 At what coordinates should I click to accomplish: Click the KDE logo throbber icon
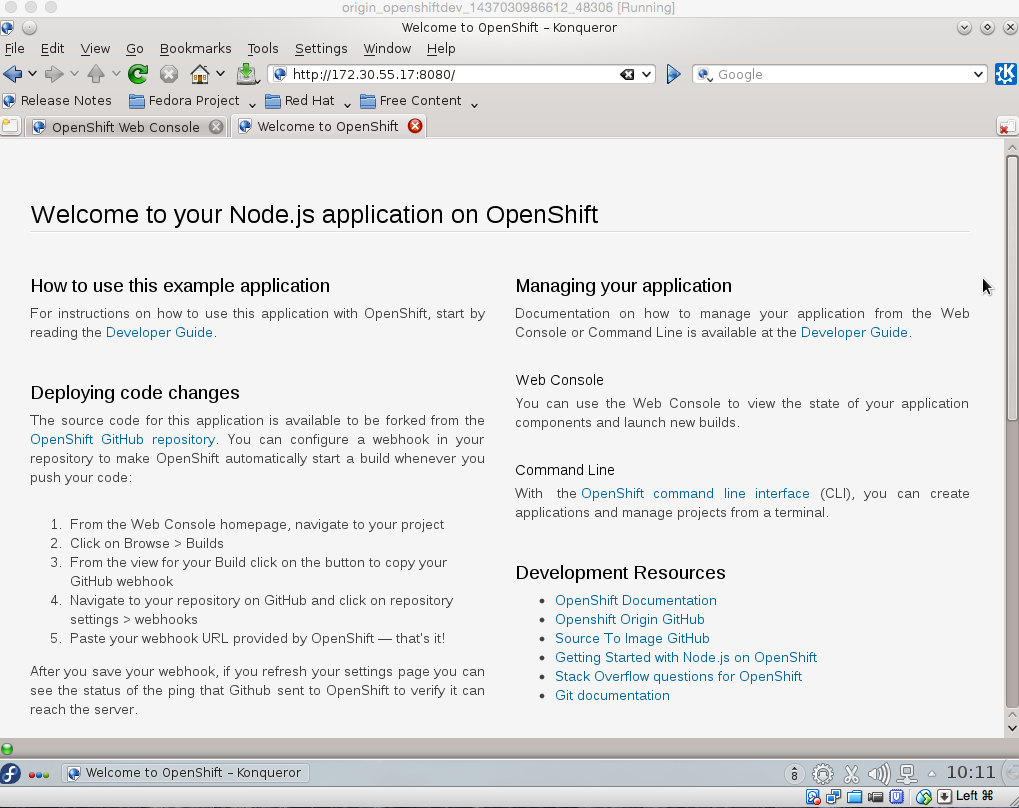pyautogui.click(x=1005, y=74)
